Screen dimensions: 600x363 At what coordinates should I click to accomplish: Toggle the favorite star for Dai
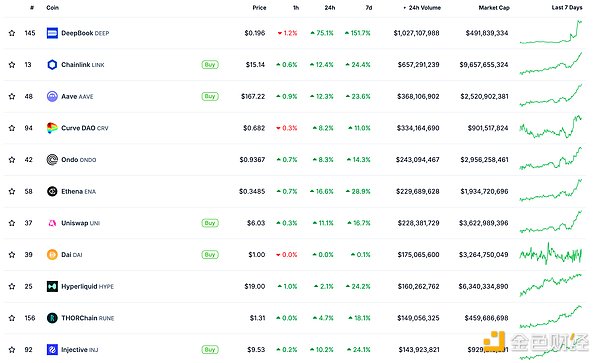pyautogui.click(x=12, y=255)
